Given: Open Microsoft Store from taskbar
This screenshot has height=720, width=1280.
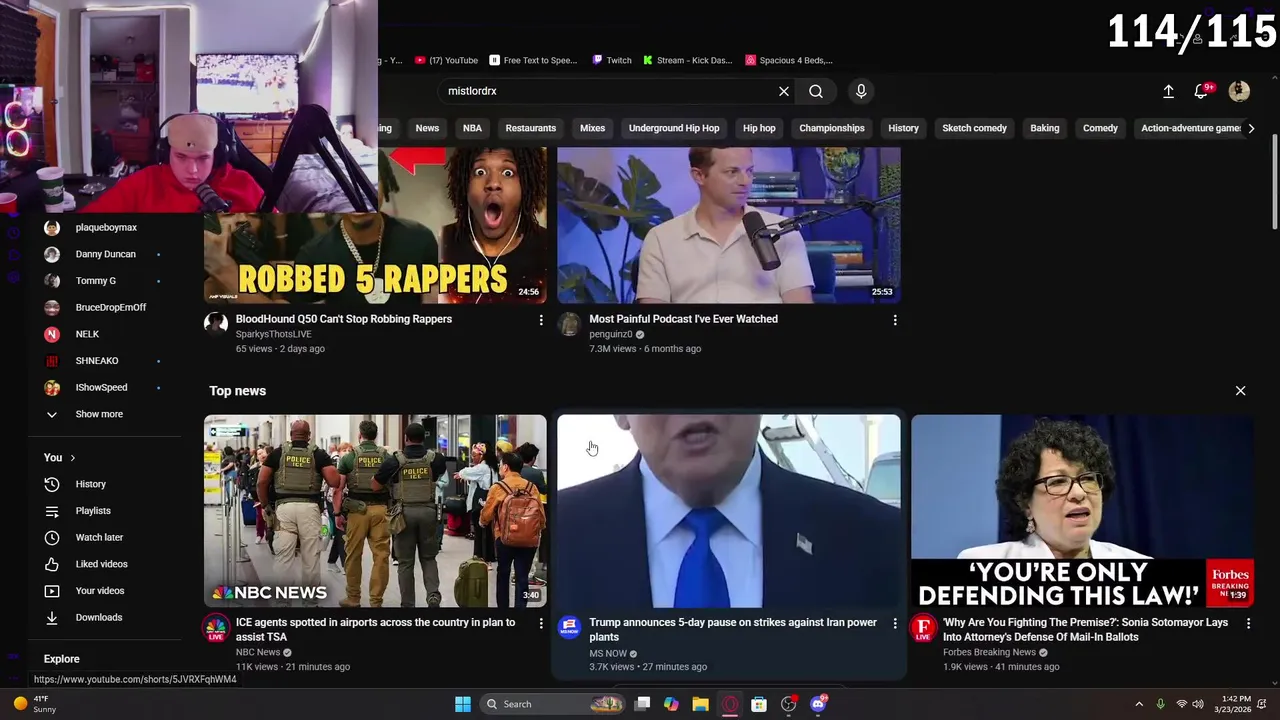Looking at the screenshot, I should coord(759,704).
